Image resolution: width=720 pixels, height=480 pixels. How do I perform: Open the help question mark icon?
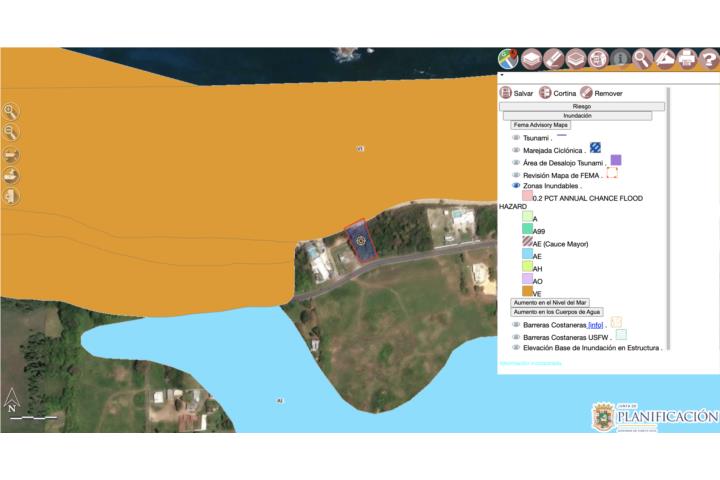coord(709,59)
